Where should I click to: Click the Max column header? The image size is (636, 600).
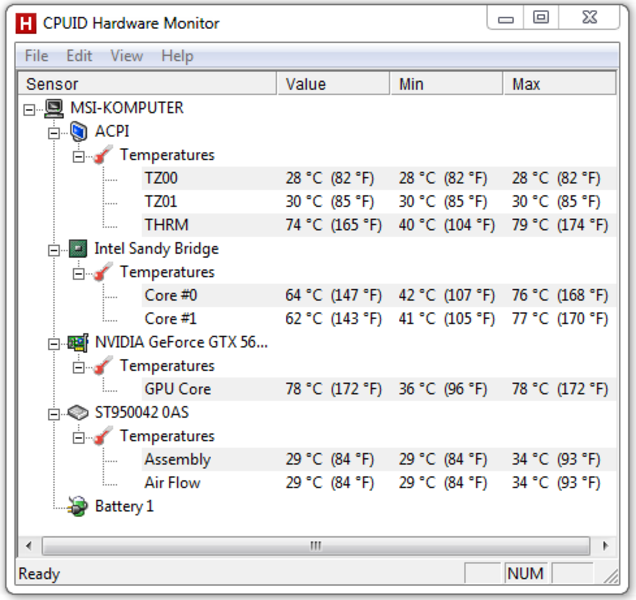560,84
